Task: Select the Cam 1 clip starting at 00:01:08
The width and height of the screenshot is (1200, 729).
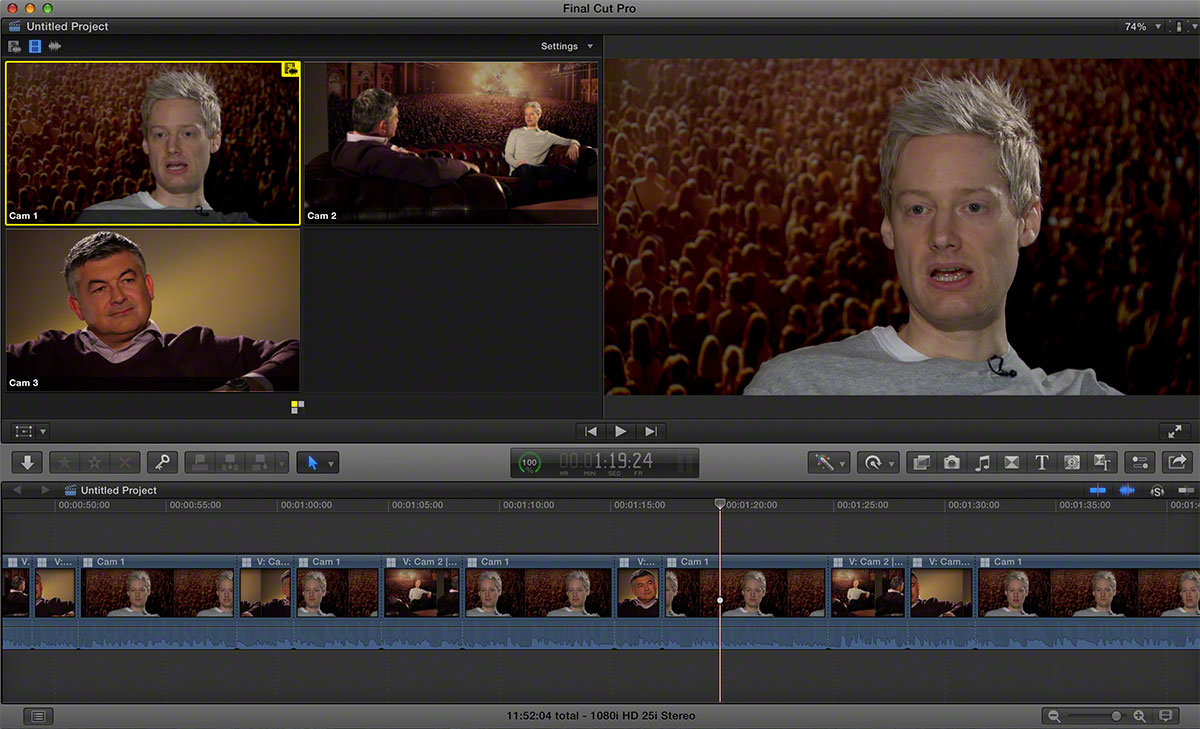Action: point(539,587)
